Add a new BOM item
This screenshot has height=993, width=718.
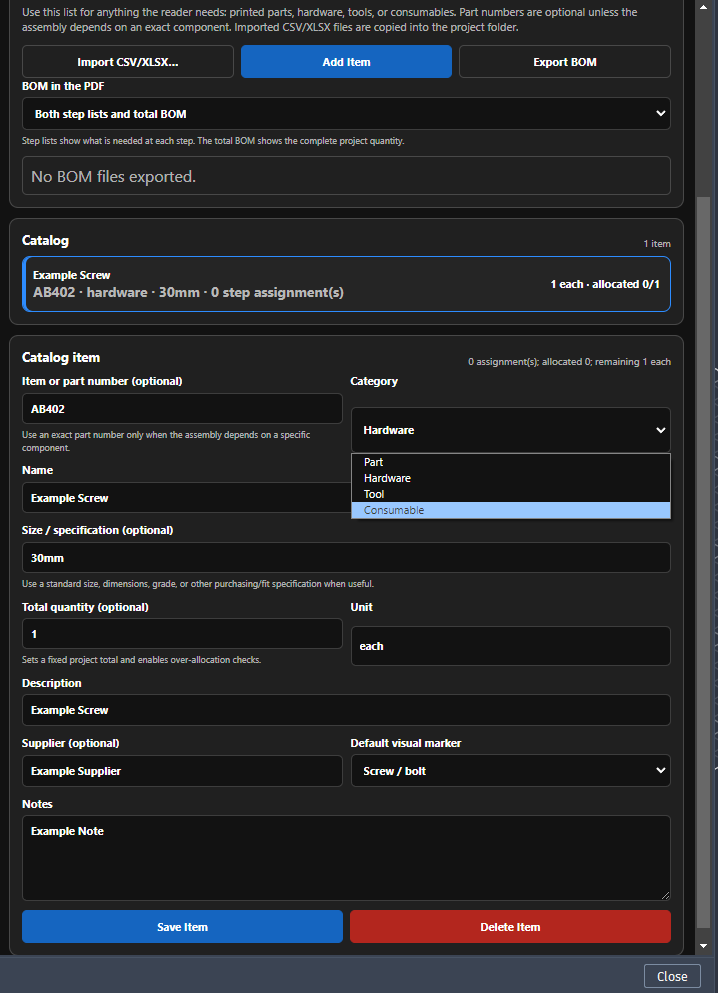[346, 61]
